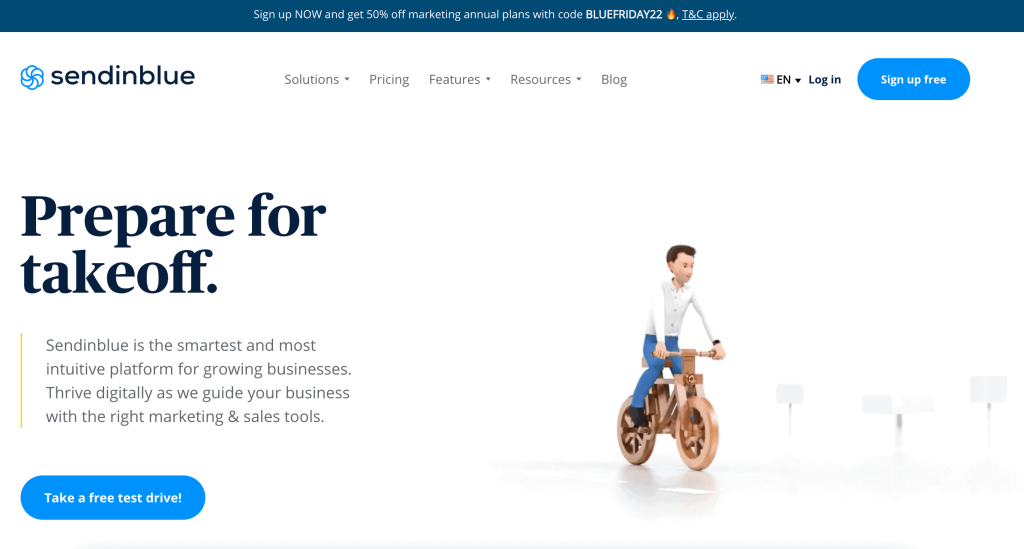
Task: Click the Sign up free button
Action: 914,79
